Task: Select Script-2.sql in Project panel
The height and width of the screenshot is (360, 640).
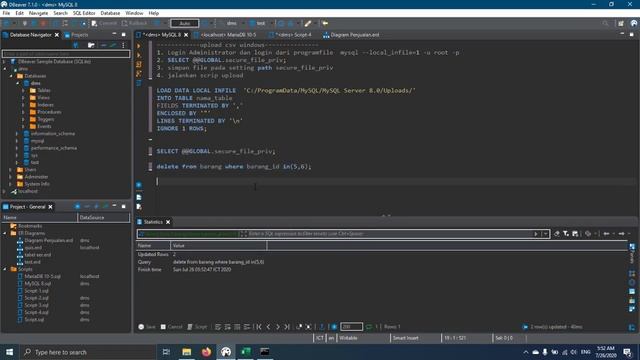Action: [36, 298]
